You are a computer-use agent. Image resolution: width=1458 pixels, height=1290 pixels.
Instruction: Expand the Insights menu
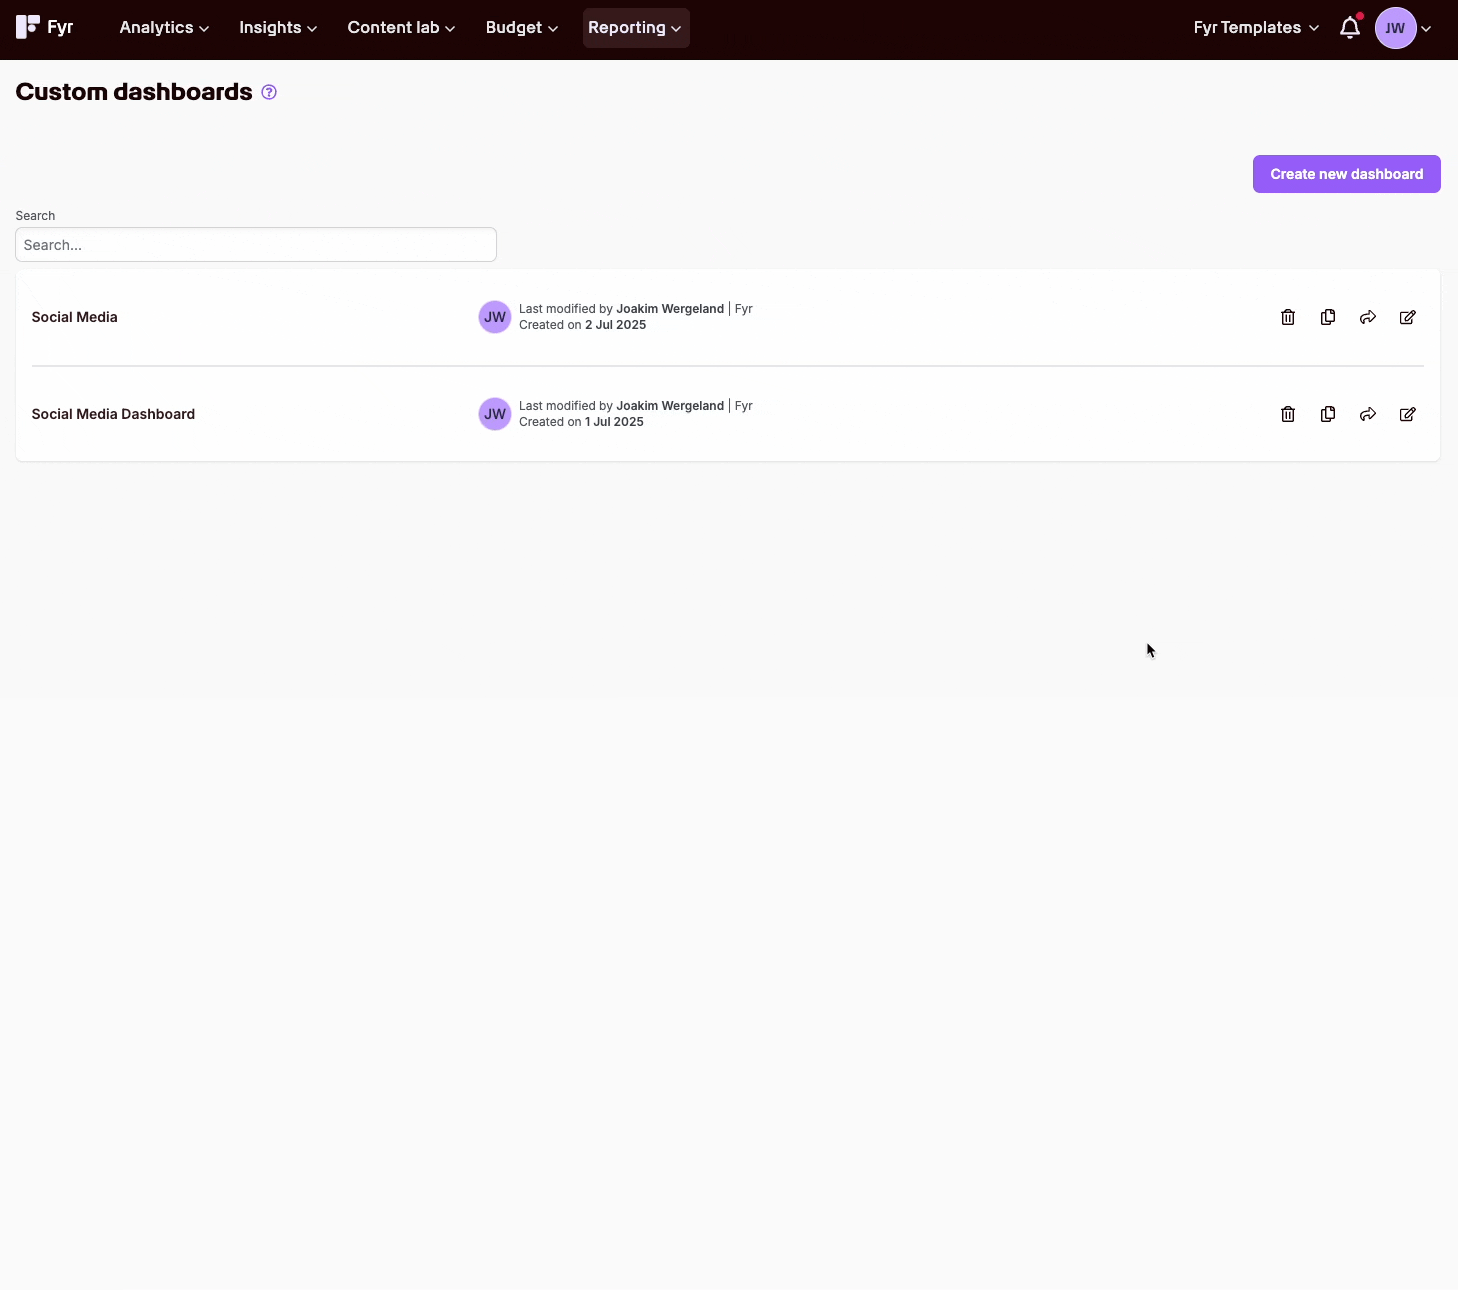pos(278,28)
